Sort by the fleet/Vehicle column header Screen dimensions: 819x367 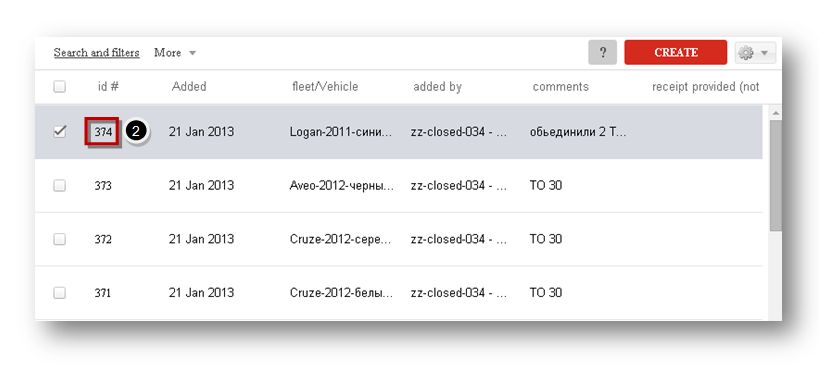(x=325, y=87)
